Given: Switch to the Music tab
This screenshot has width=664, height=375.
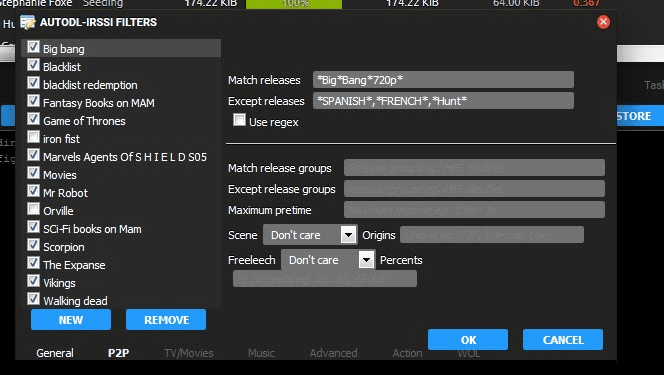Looking at the screenshot, I should [x=261, y=353].
